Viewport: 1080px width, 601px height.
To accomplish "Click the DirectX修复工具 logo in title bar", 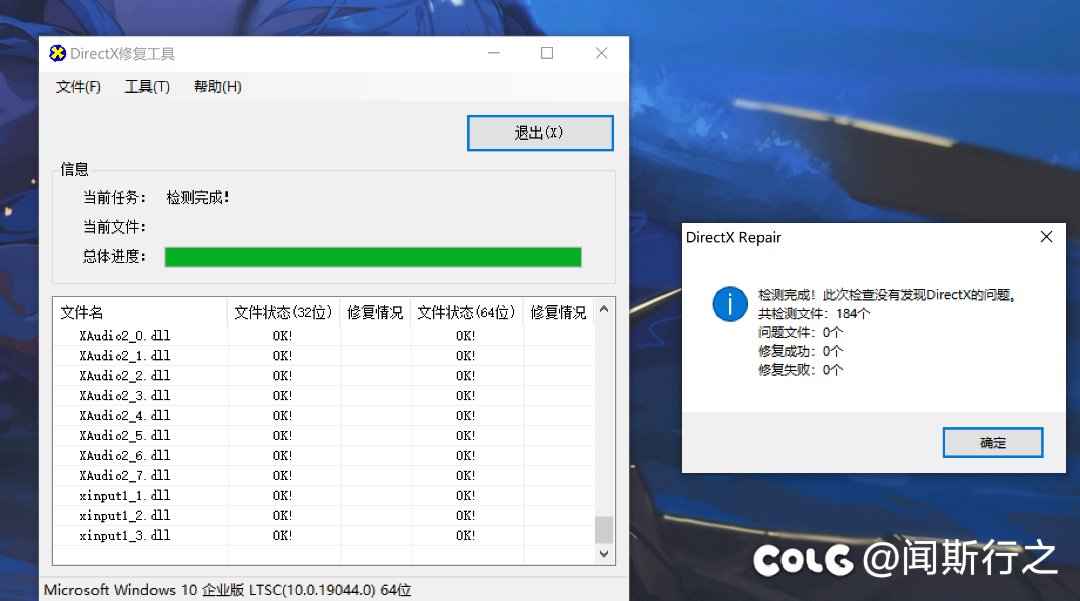I will click(57, 53).
